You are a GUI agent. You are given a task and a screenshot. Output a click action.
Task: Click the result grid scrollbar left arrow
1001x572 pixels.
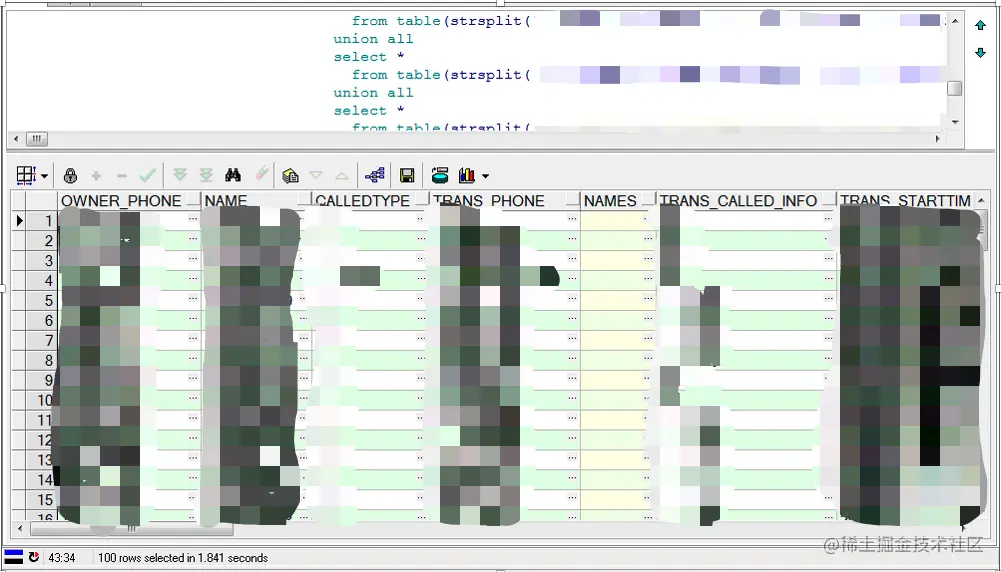click(x=20, y=529)
